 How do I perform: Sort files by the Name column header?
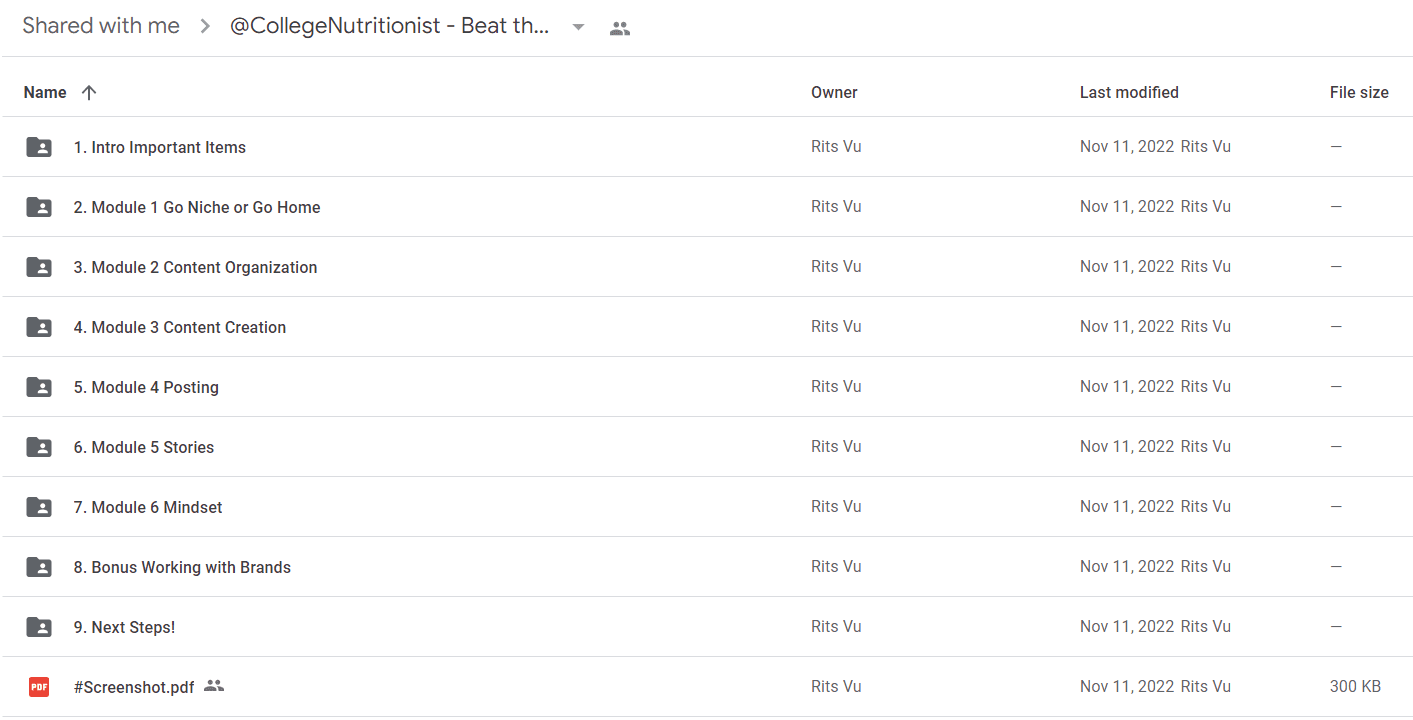tap(45, 92)
